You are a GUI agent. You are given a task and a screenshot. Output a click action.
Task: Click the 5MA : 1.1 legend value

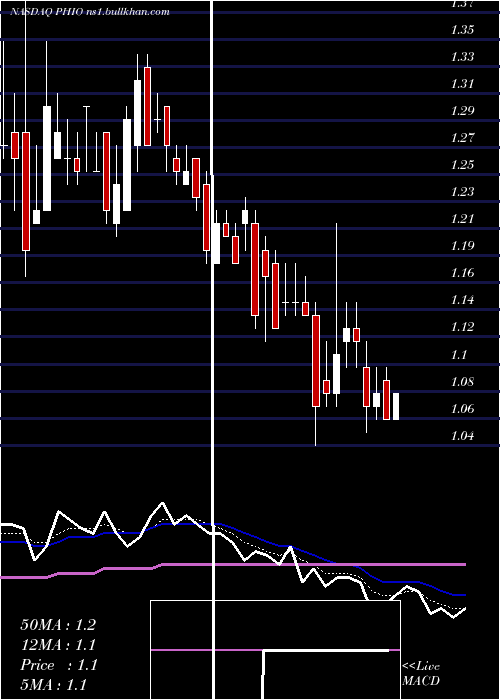(54, 685)
